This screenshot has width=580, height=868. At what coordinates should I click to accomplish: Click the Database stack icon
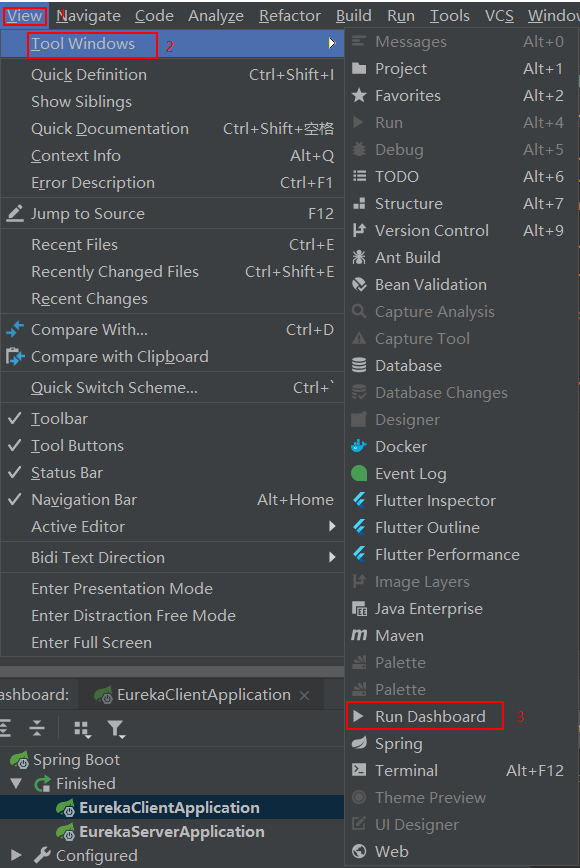[x=359, y=365]
